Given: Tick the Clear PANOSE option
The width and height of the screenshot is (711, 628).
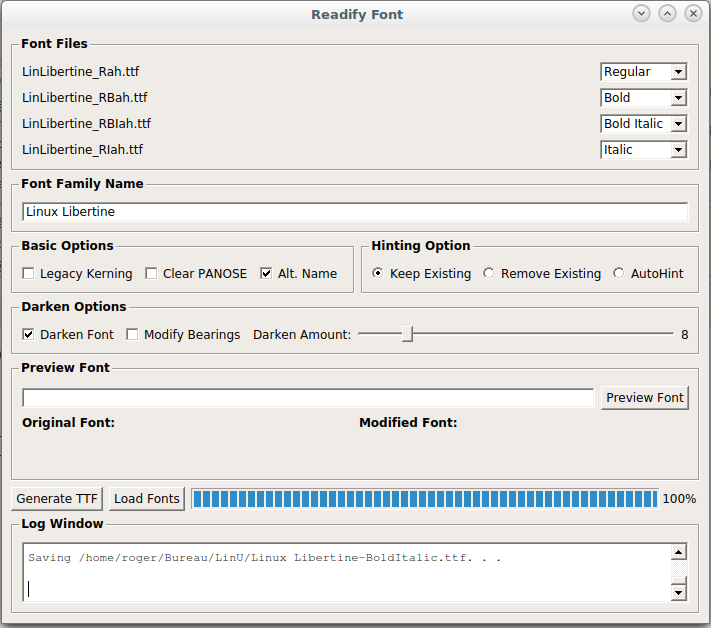Looking at the screenshot, I should 152,274.
